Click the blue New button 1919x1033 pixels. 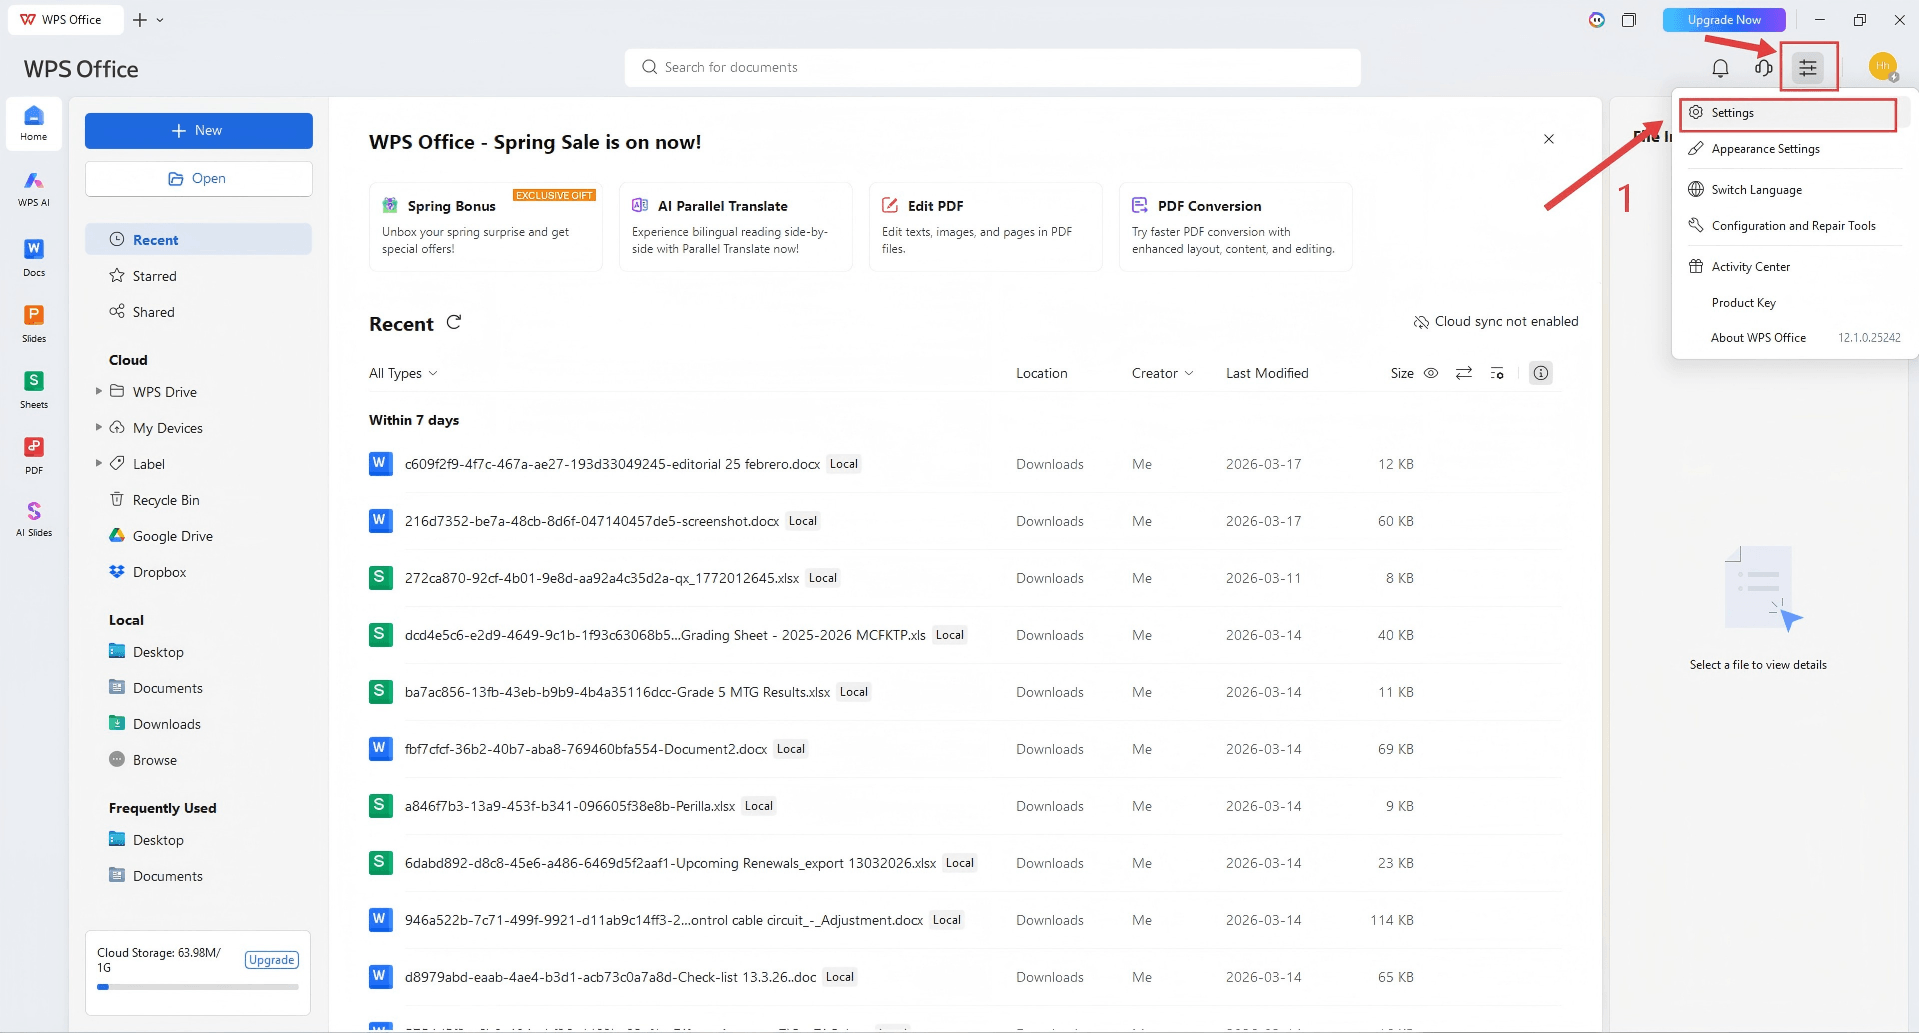(x=198, y=131)
